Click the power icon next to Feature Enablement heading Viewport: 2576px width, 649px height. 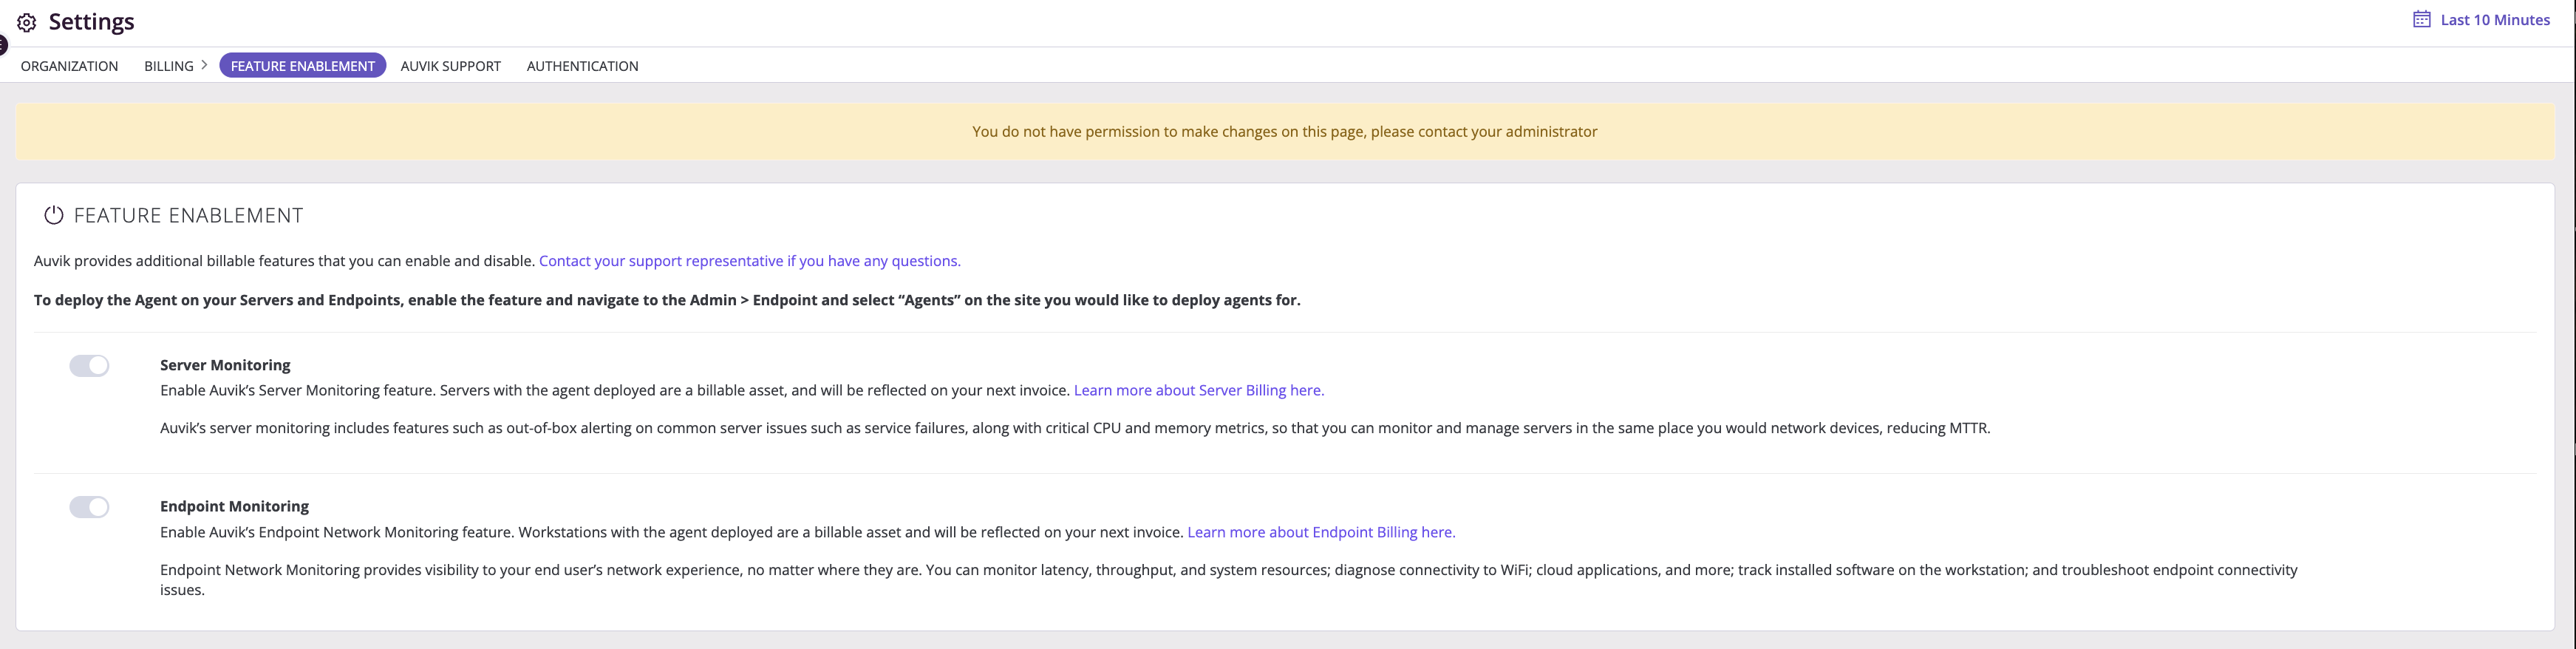(x=54, y=215)
